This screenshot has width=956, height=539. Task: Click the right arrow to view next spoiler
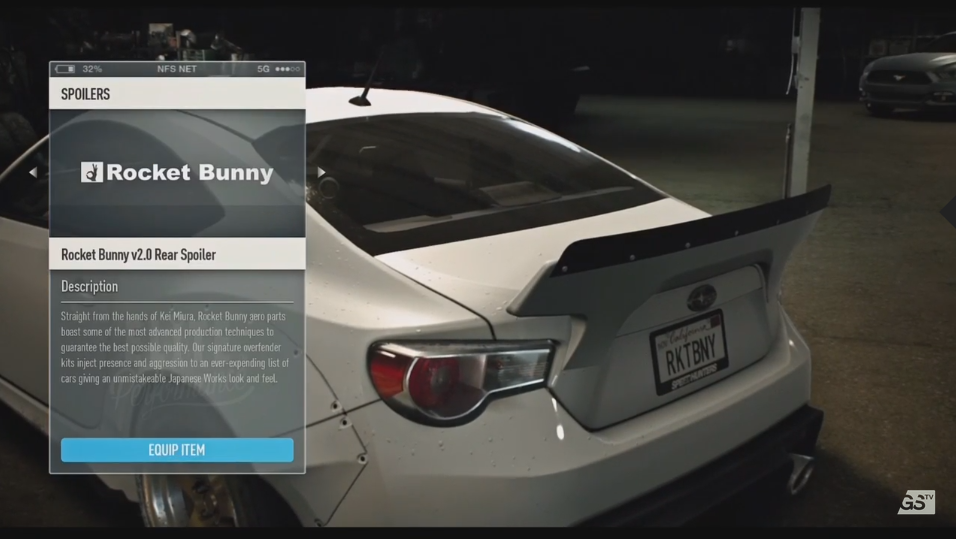coord(321,172)
